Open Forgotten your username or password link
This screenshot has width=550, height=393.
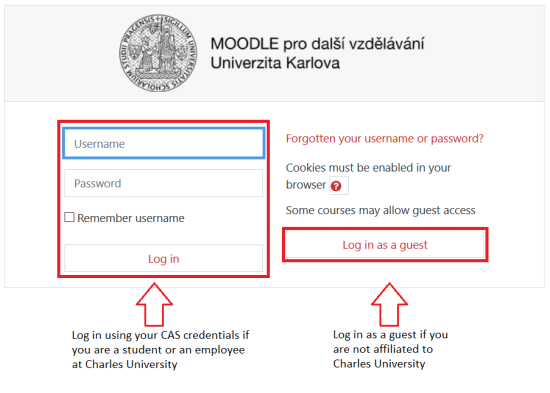click(385, 139)
